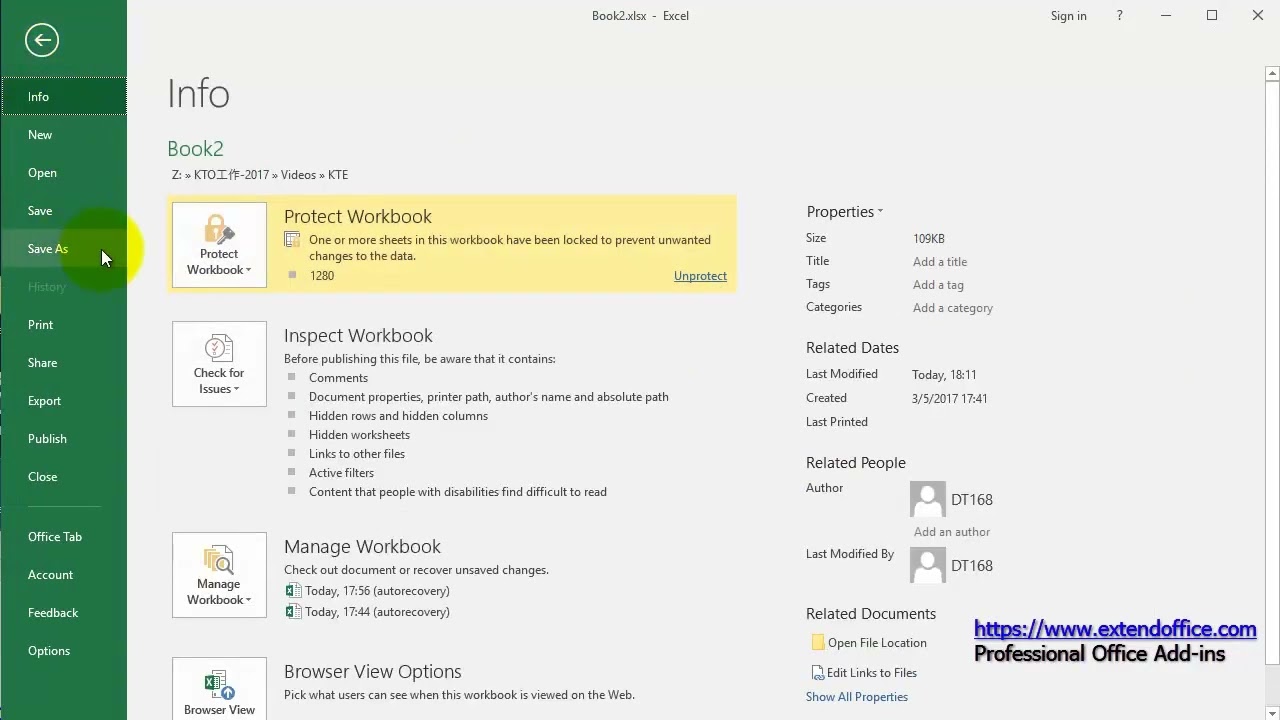This screenshot has width=1280, height=720.
Task: Open the Help question mark icon
Action: 1120,16
